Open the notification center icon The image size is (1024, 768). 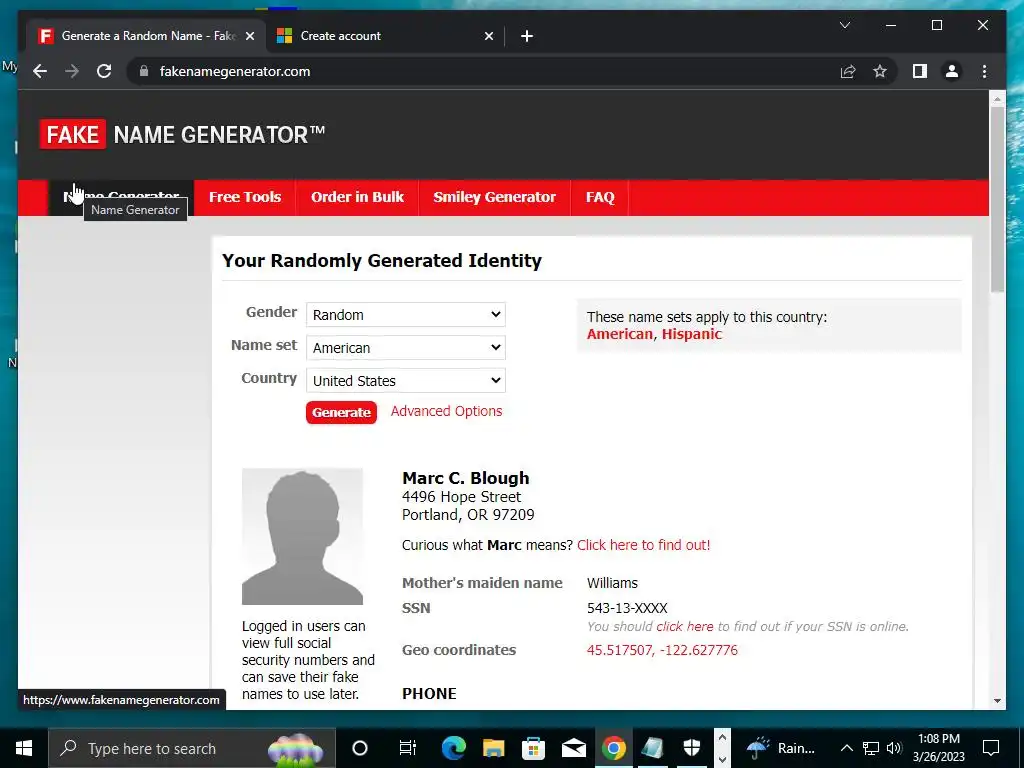coord(991,748)
